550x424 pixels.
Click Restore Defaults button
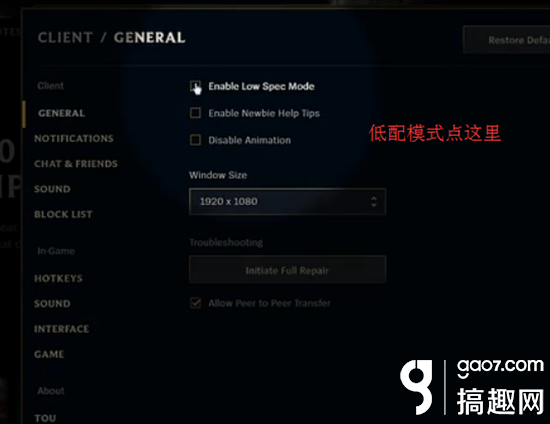click(507, 40)
